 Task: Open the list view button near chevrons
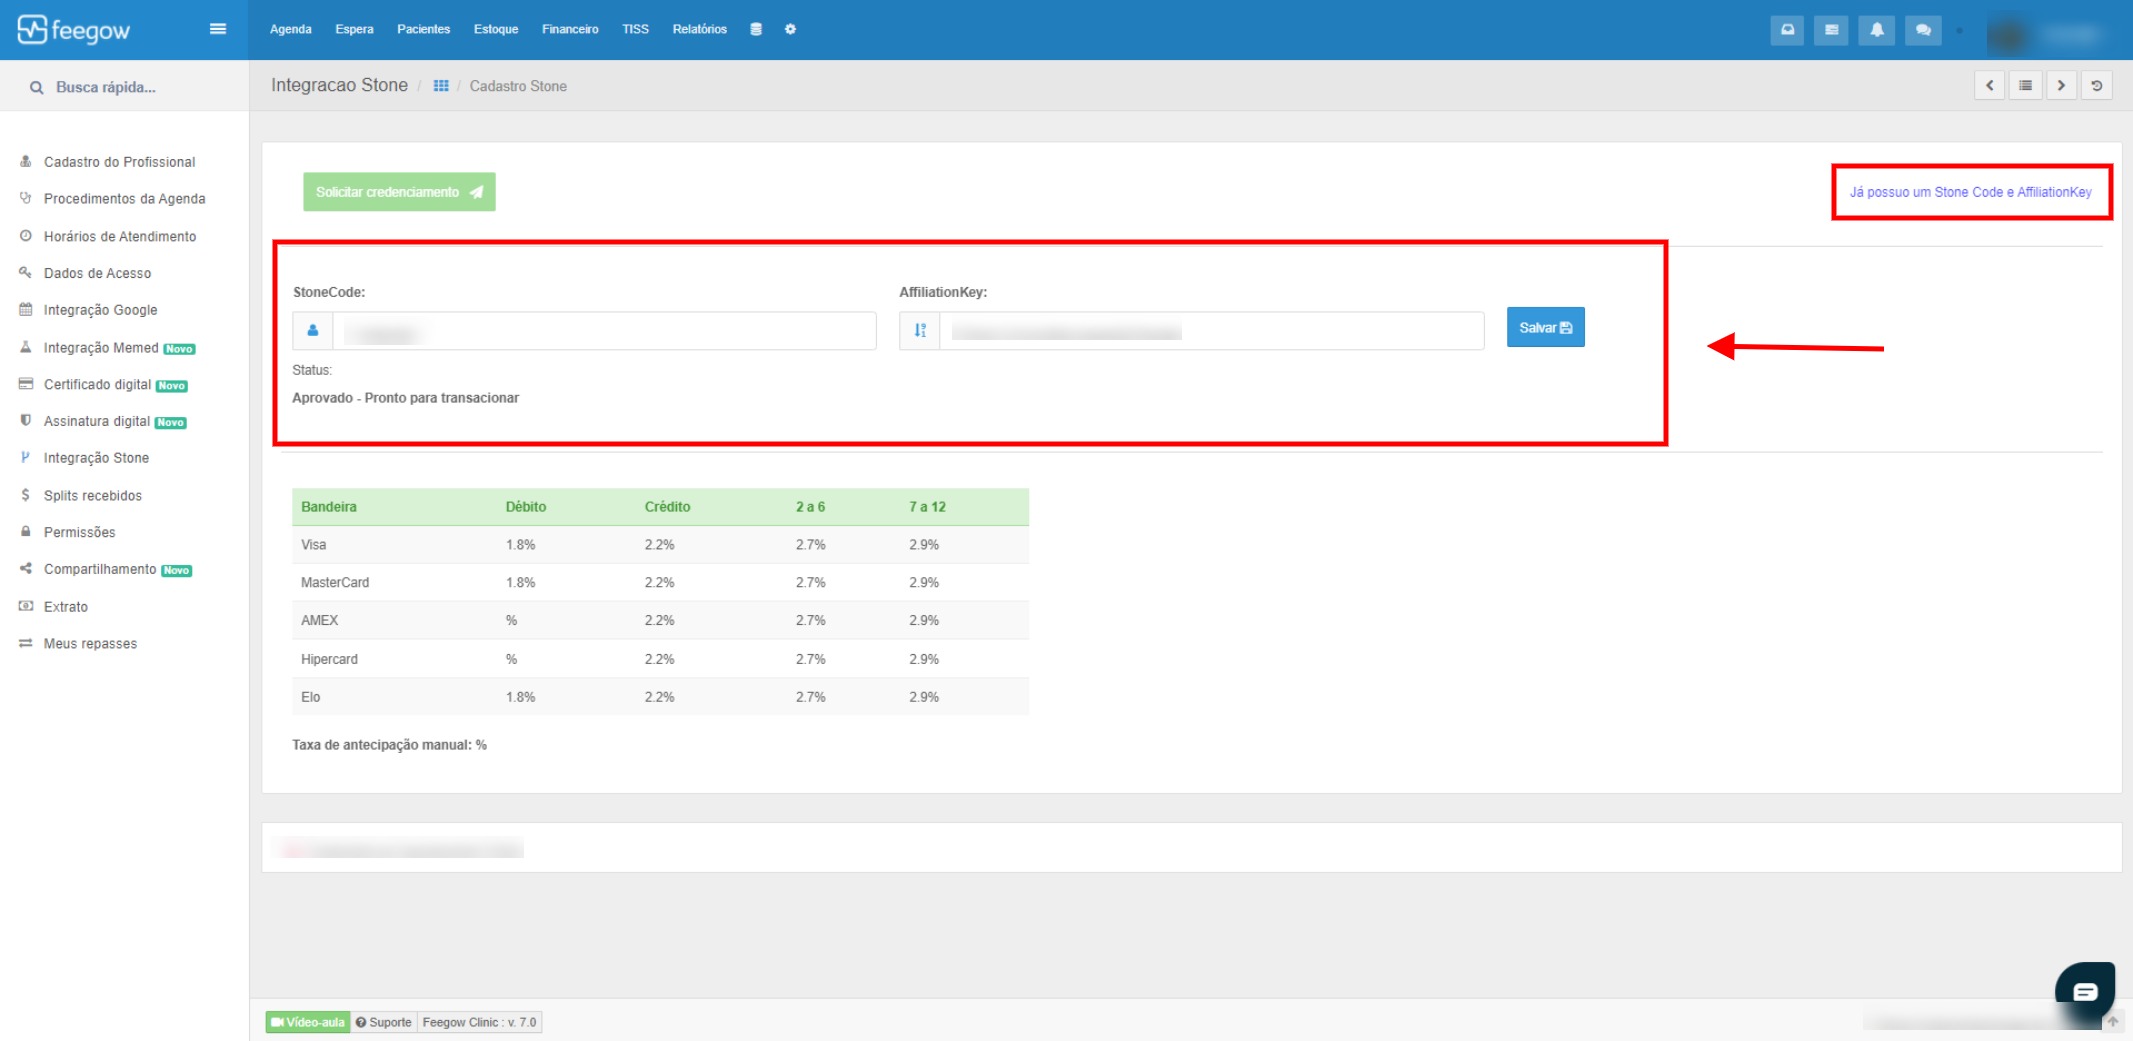(x=2025, y=85)
